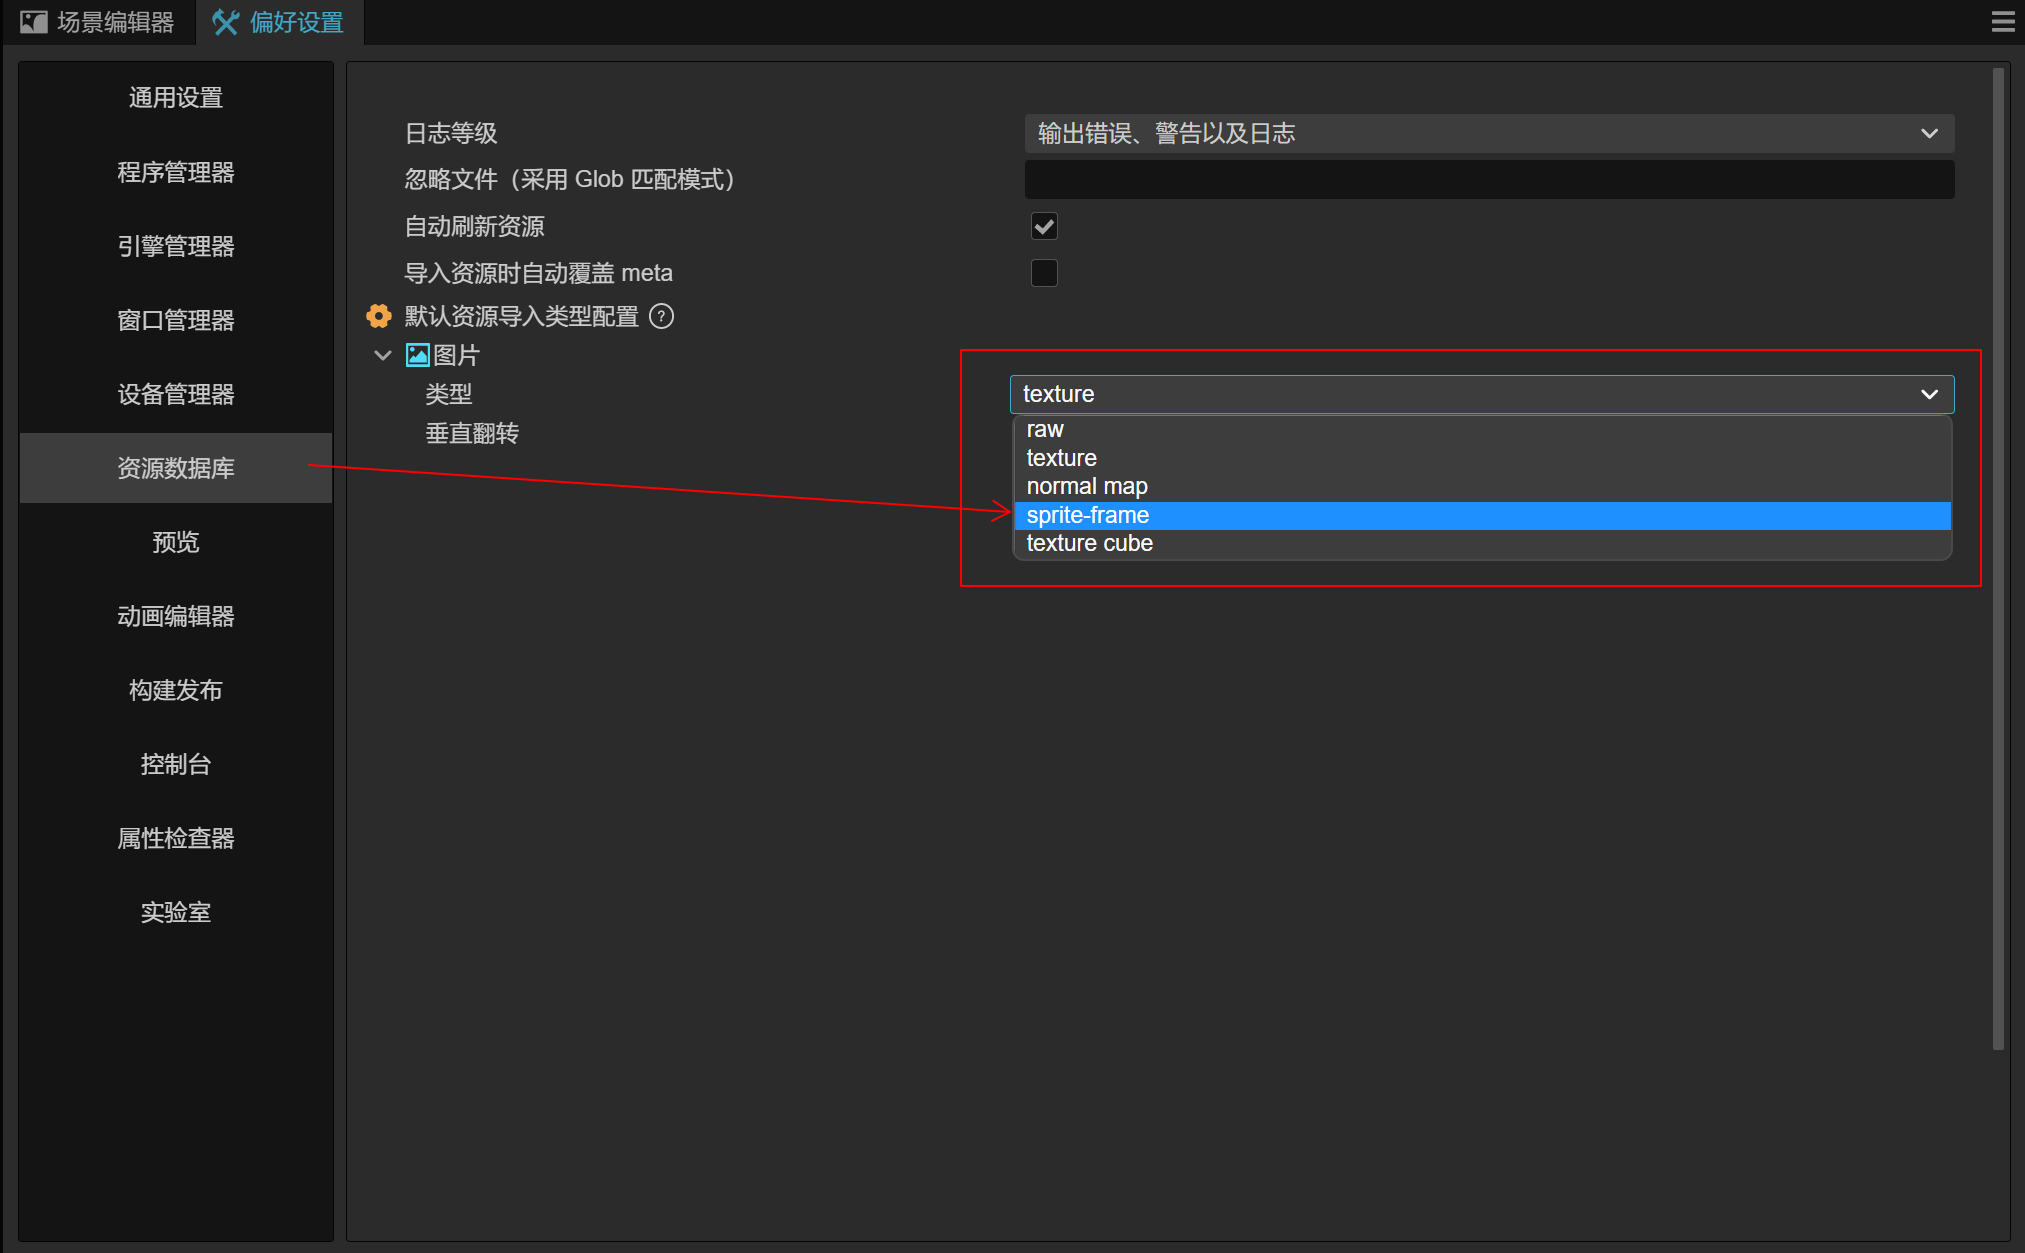Open 控制台 in sidebar
The image size is (2025, 1253).
click(176, 764)
